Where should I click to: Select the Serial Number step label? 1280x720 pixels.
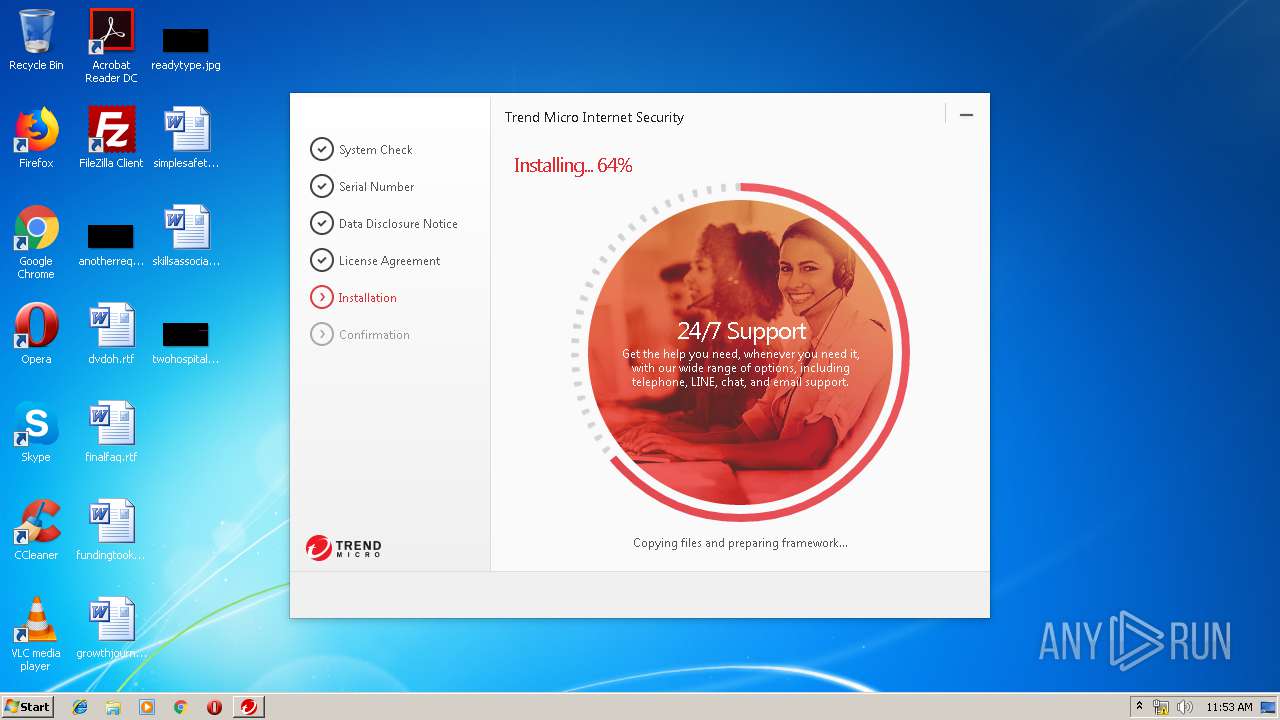[376, 187]
